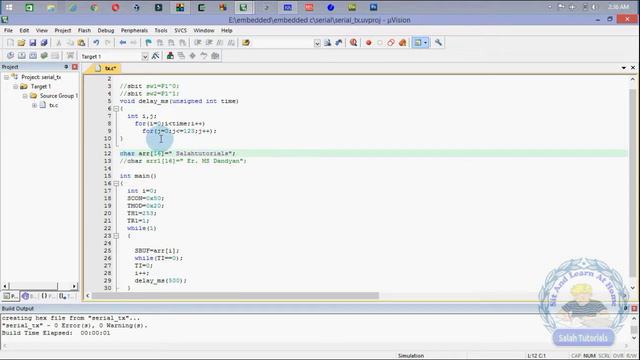Undo the last edit
The image size is (640, 360).
pos(96,43)
